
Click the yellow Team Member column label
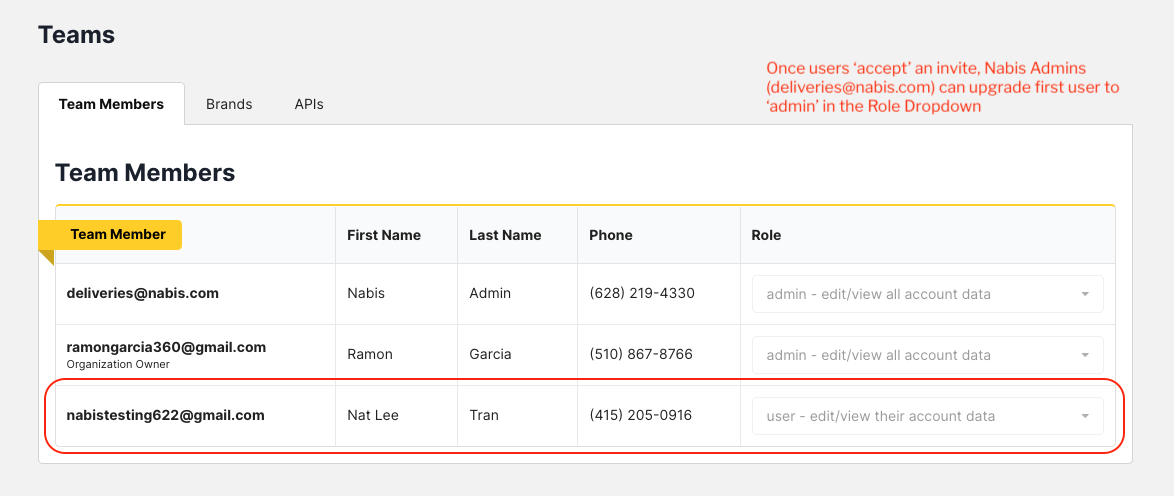118,234
